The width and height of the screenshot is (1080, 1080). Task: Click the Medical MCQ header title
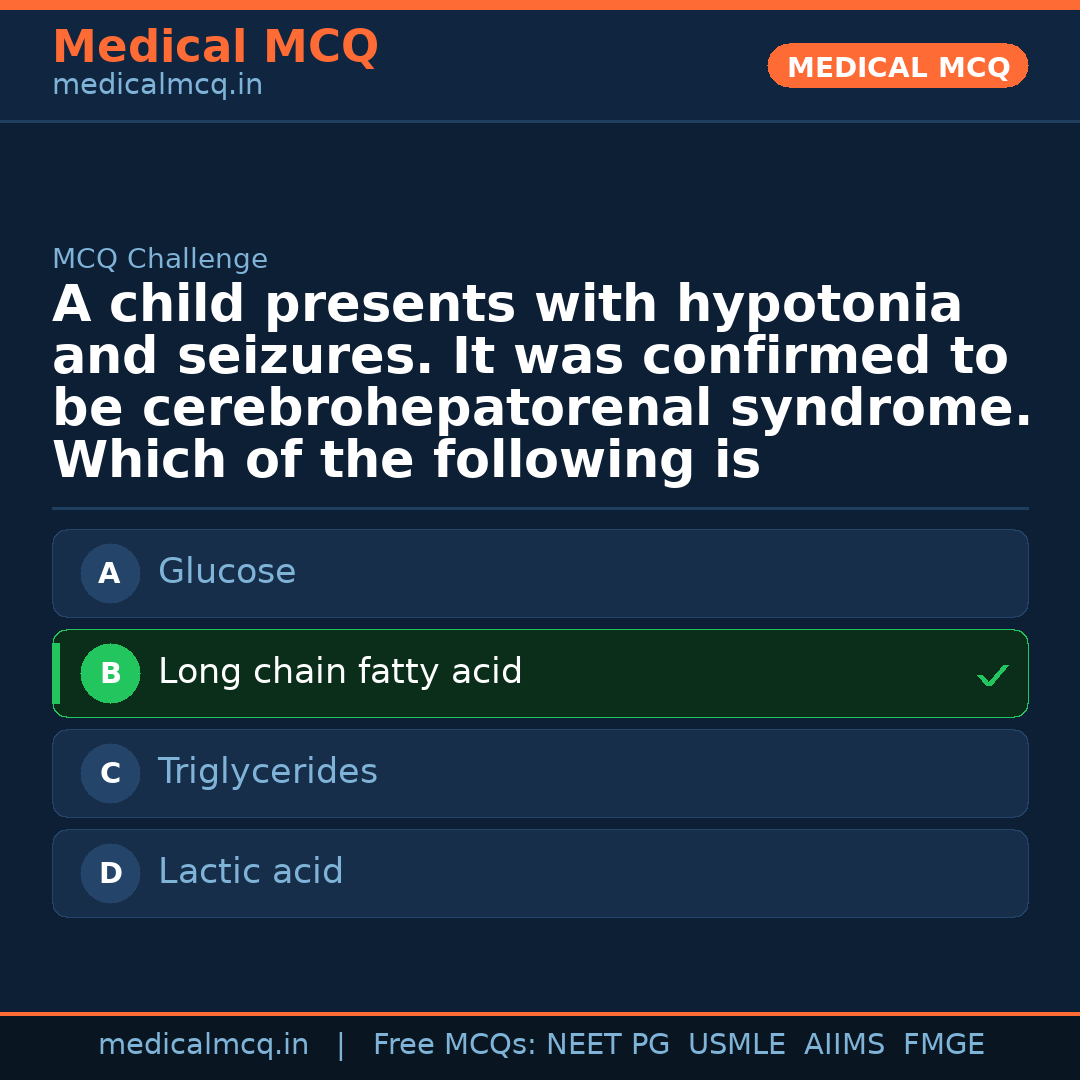[x=215, y=47]
